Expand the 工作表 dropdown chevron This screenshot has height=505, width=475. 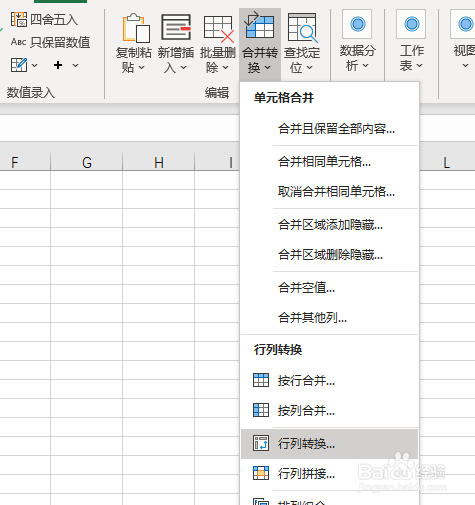coord(420,66)
